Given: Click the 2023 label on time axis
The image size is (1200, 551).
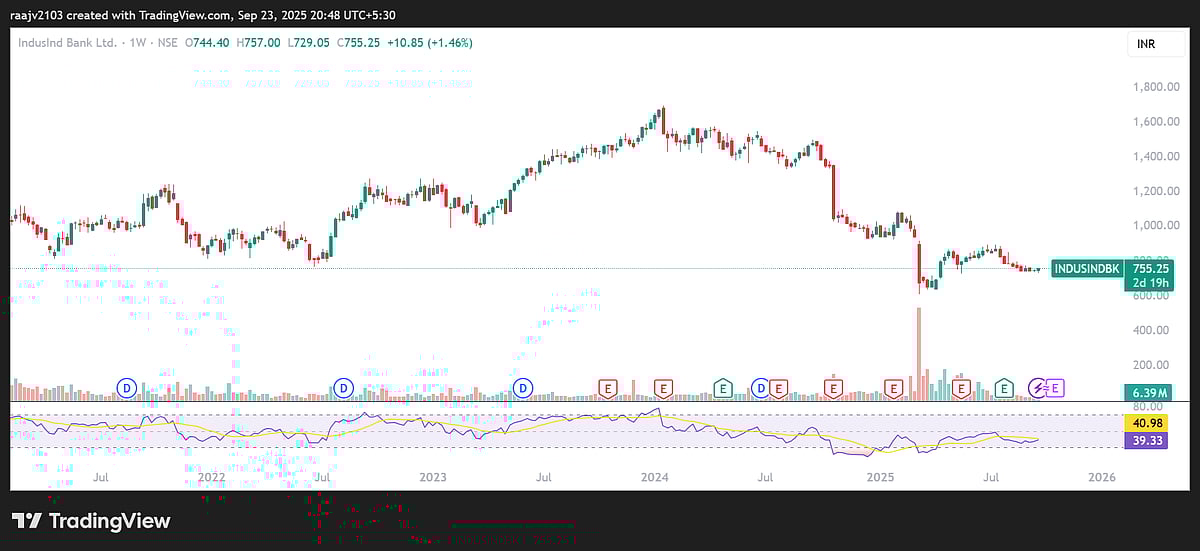Looking at the screenshot, I should tap(433, 477).
